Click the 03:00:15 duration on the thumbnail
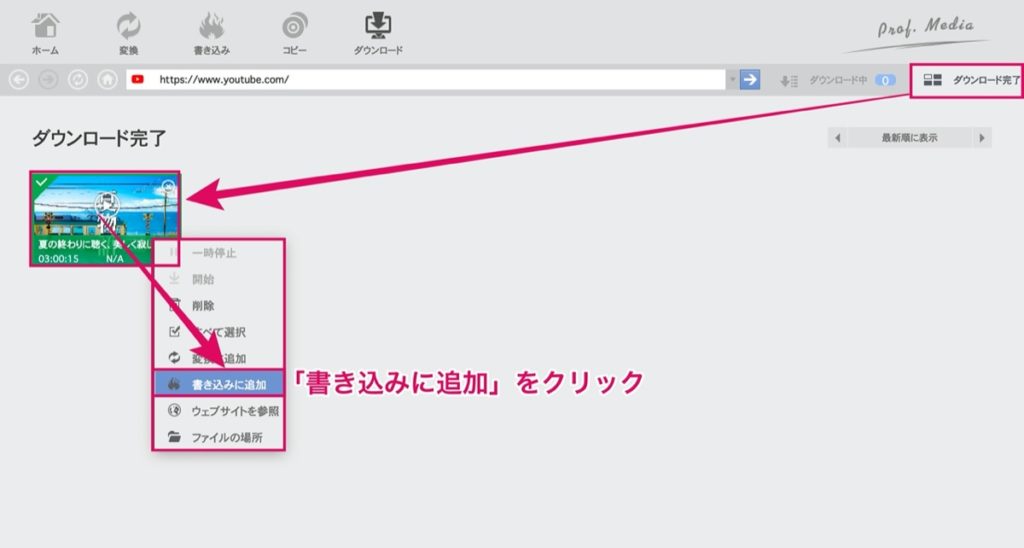The width and height of the screenshot is (1024, 548). click(x=58, y=259)
